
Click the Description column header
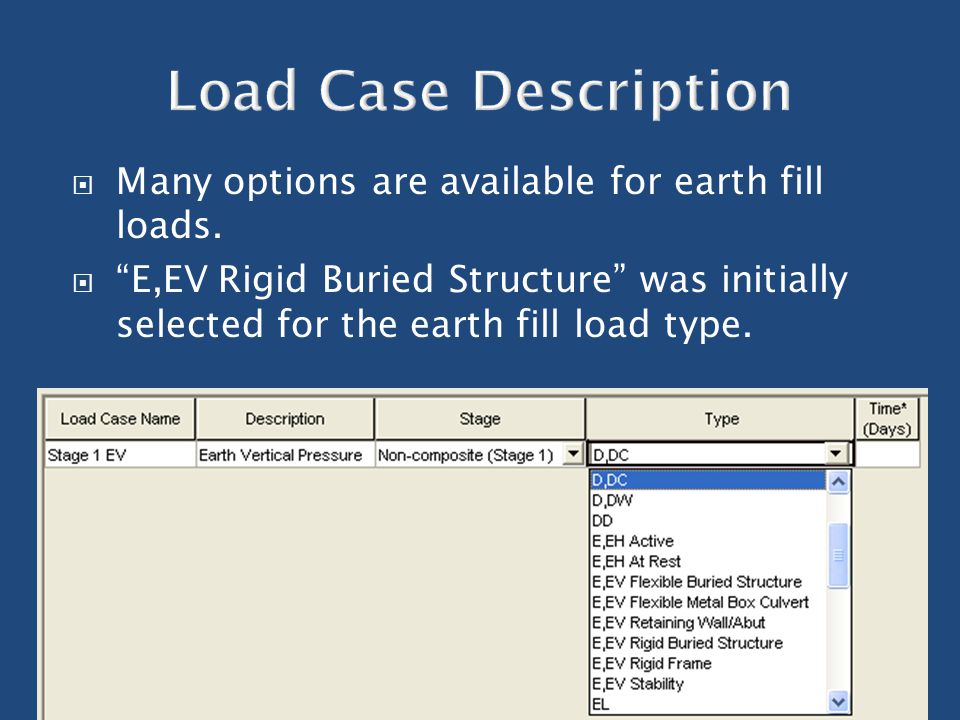pos(285,419)
